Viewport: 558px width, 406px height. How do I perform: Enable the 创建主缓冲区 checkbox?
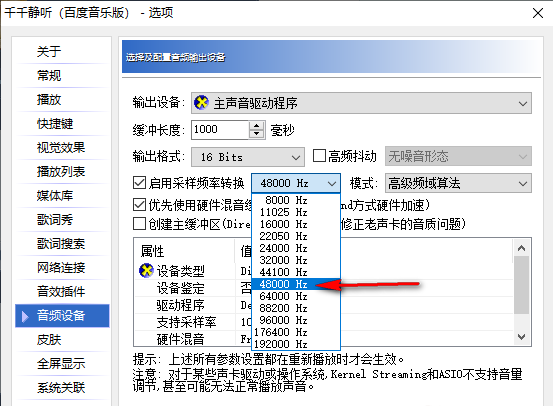pos(139,224)
